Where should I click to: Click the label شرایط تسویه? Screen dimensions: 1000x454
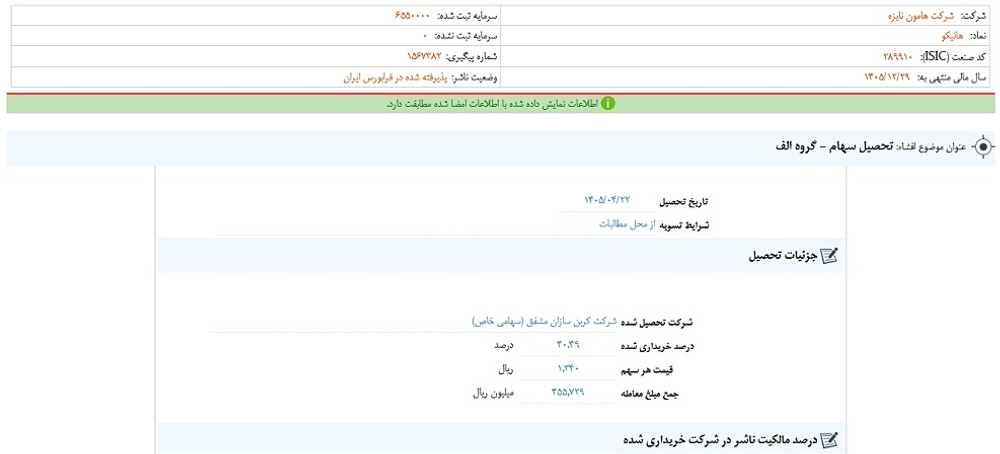point(683,224)
